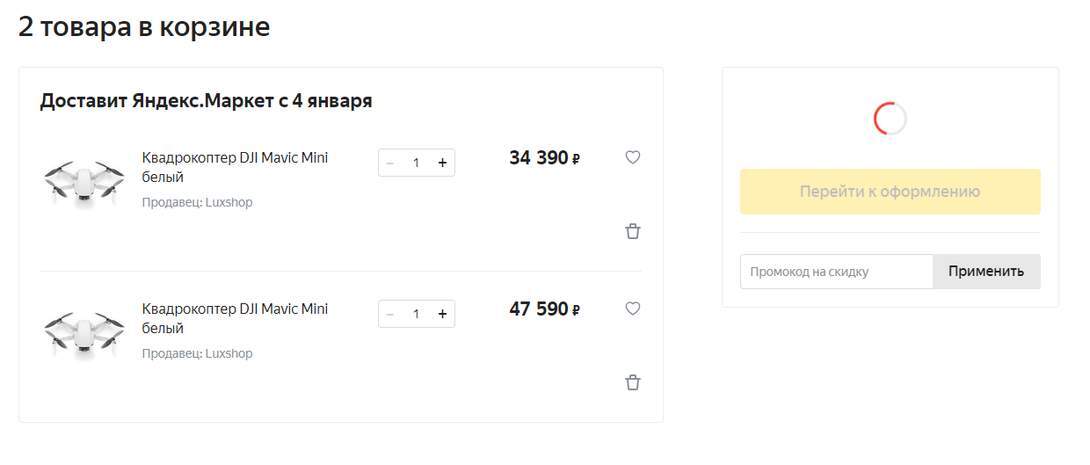Click the first item's quantity value field
This screenshot has height=465, width=1090.
pos(416,163)
